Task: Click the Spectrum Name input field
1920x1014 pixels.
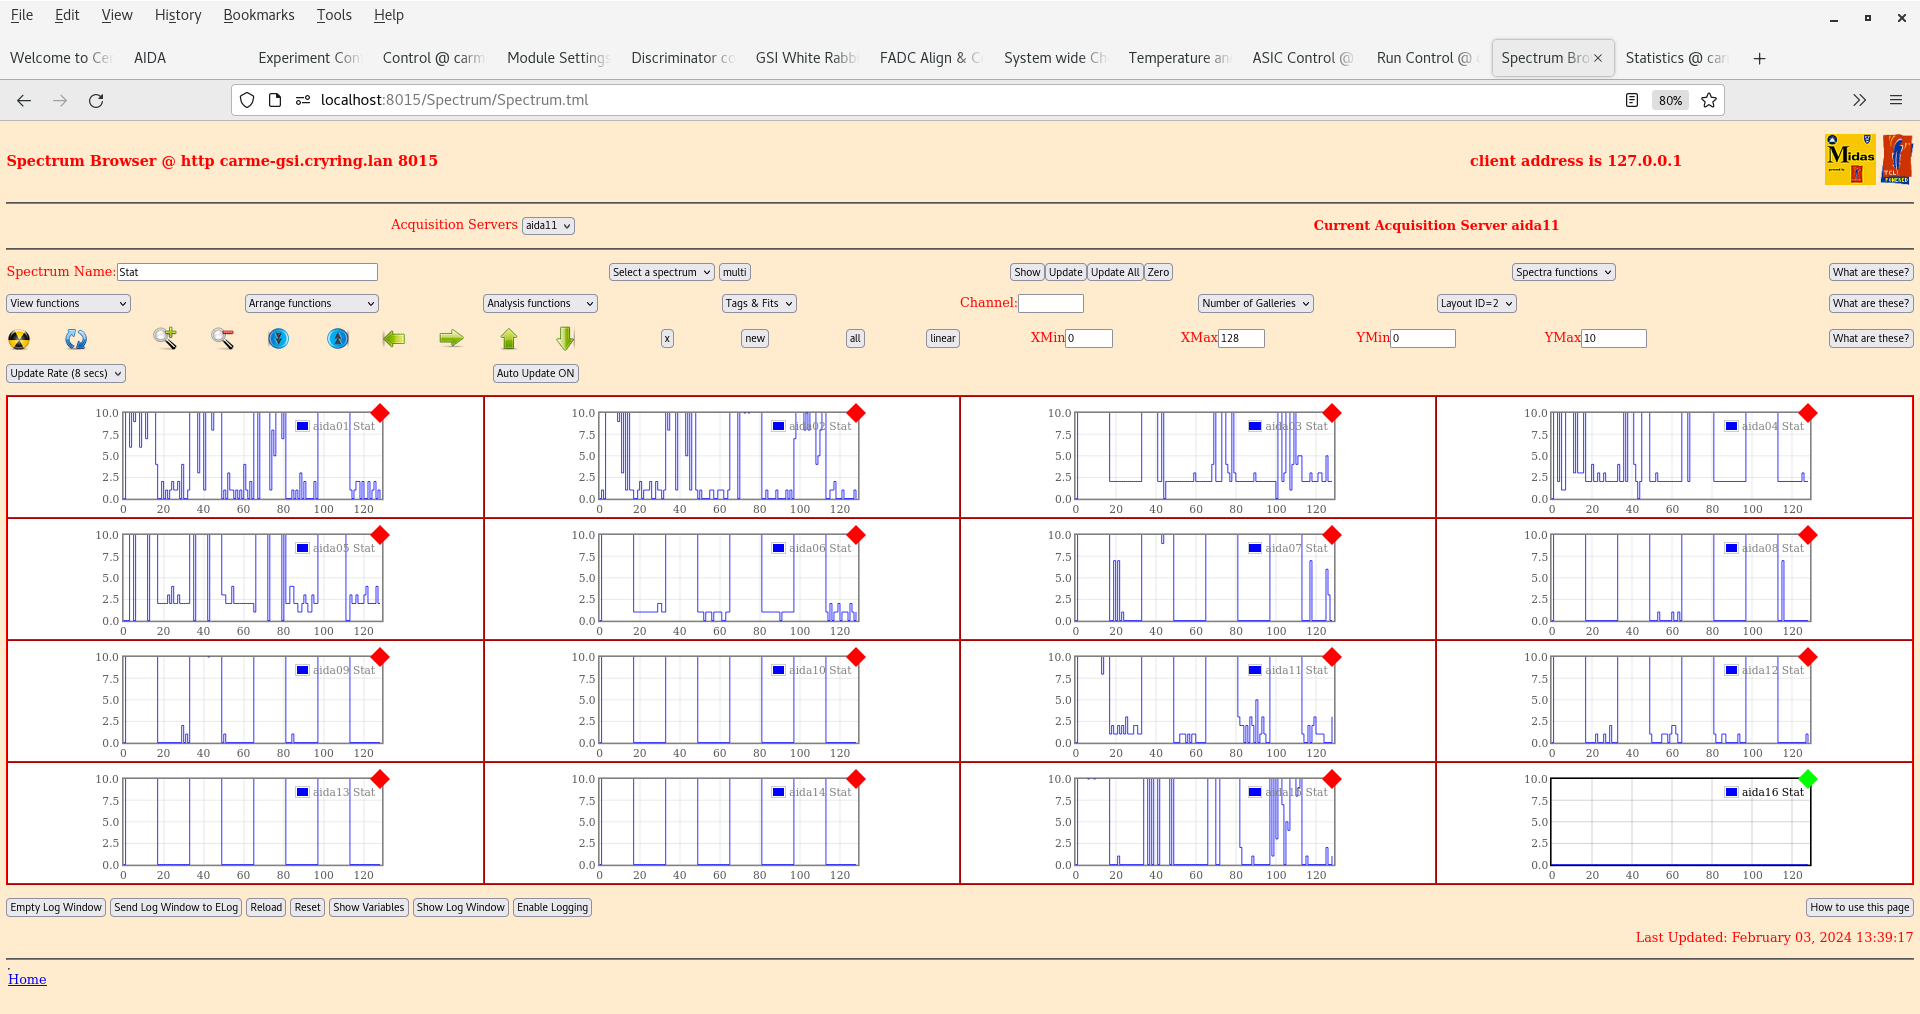Action: pyautogui.click(x=247, y=272)
